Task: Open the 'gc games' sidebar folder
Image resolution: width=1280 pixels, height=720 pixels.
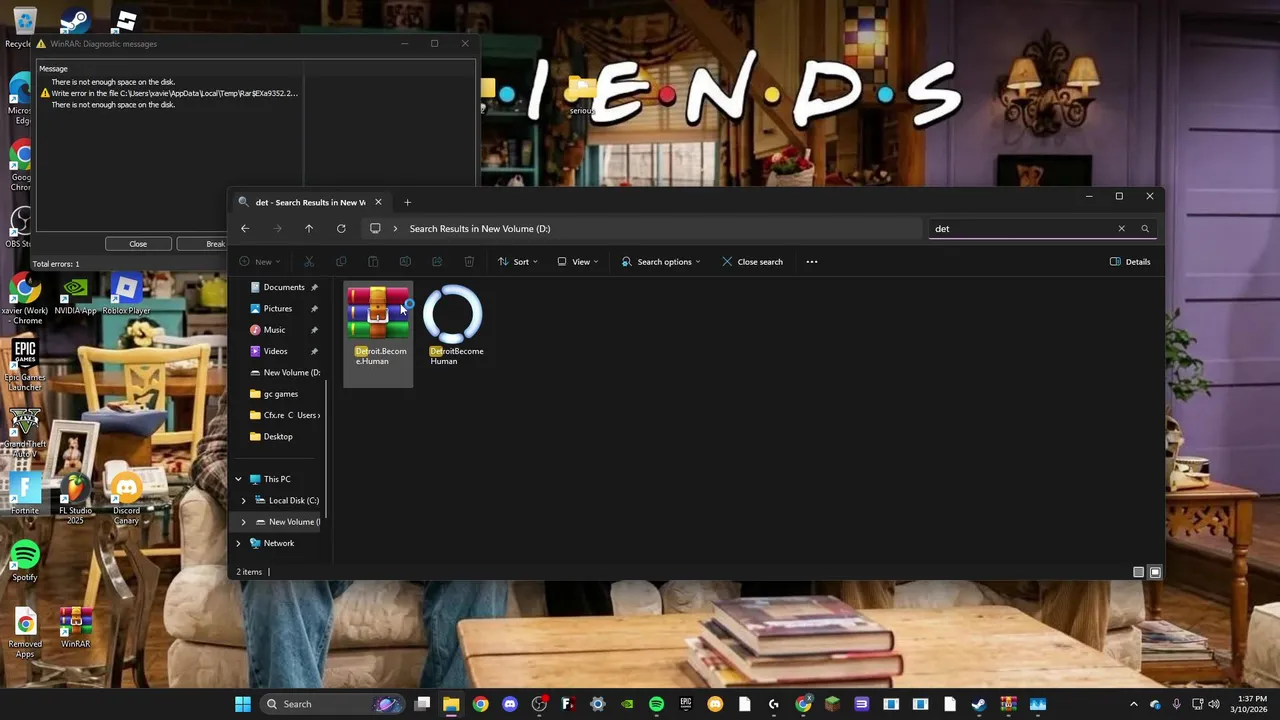Action: (280, 394)
